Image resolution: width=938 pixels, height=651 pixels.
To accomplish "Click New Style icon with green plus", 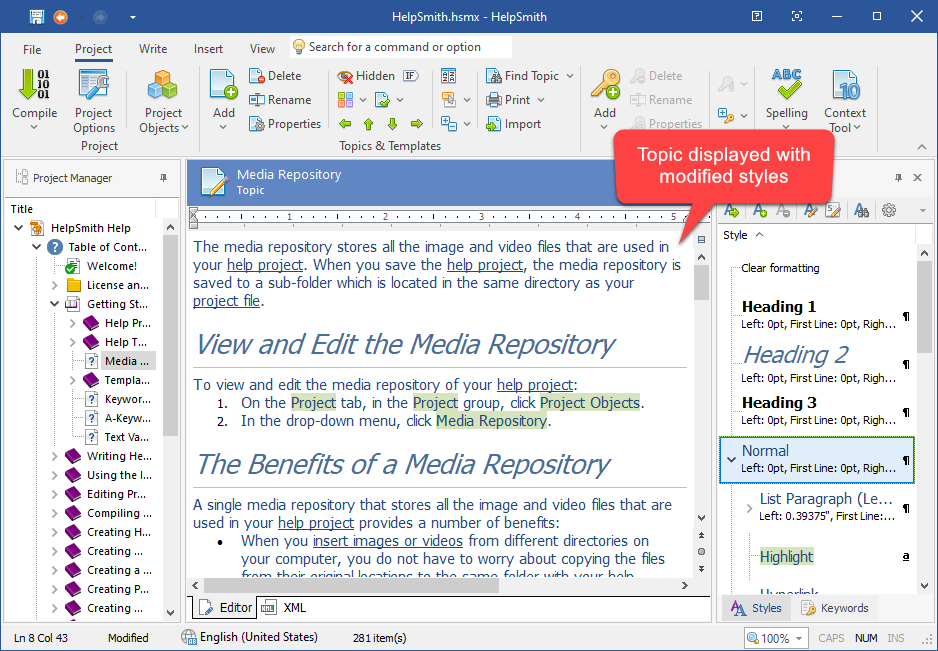I will [760, 210].
